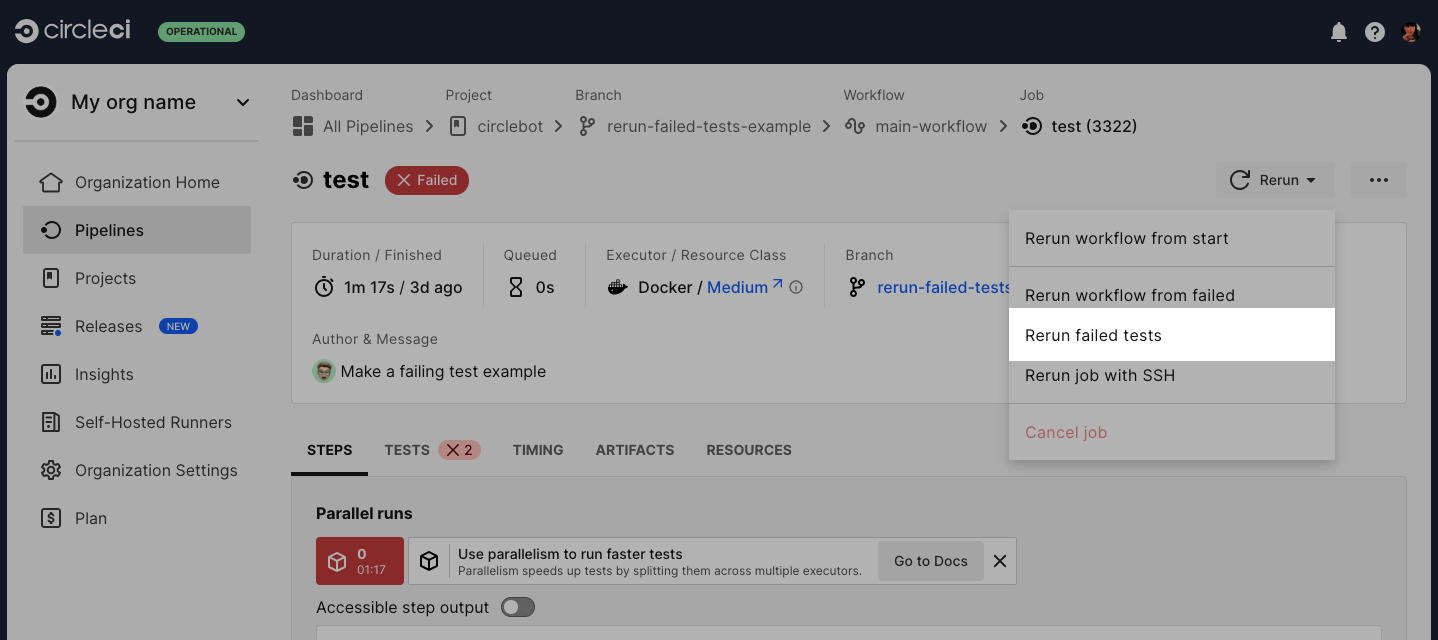1438x640 pixels.
Task: Click the Plan dollar icon
Action: point(51,518)
